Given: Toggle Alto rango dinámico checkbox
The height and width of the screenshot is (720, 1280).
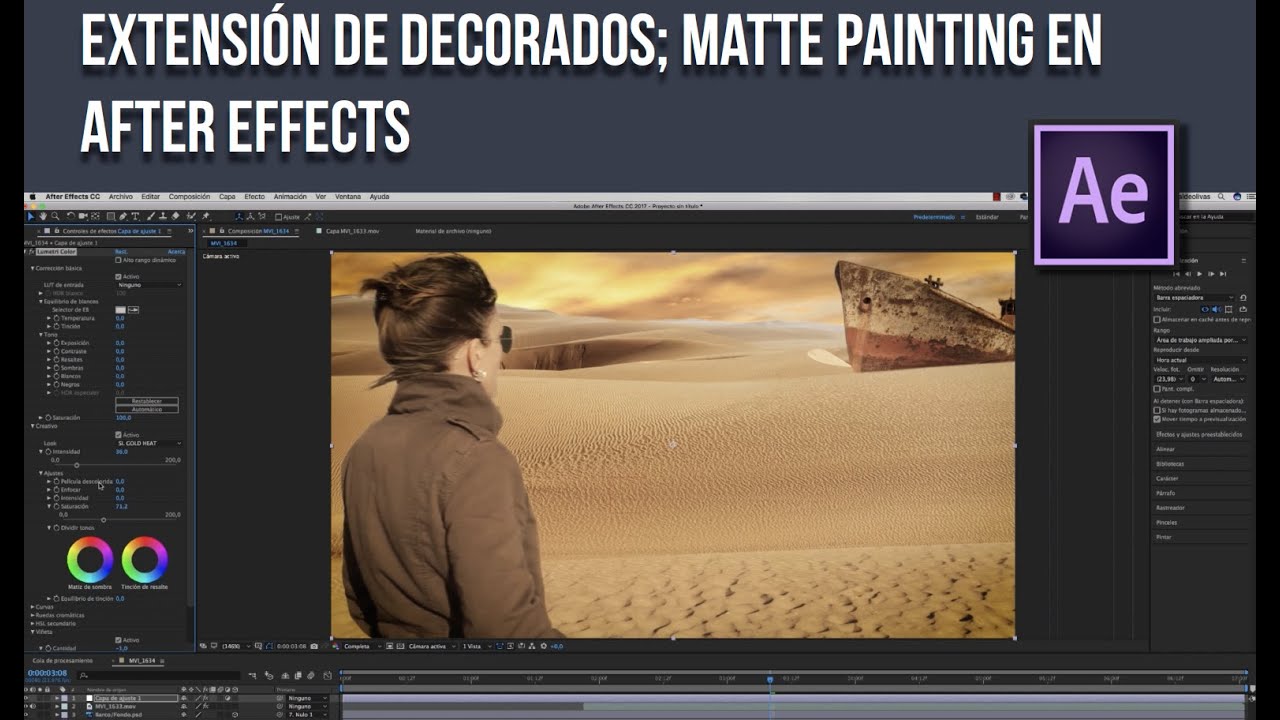Looking at the screenshot, I should tap(118, 260).
